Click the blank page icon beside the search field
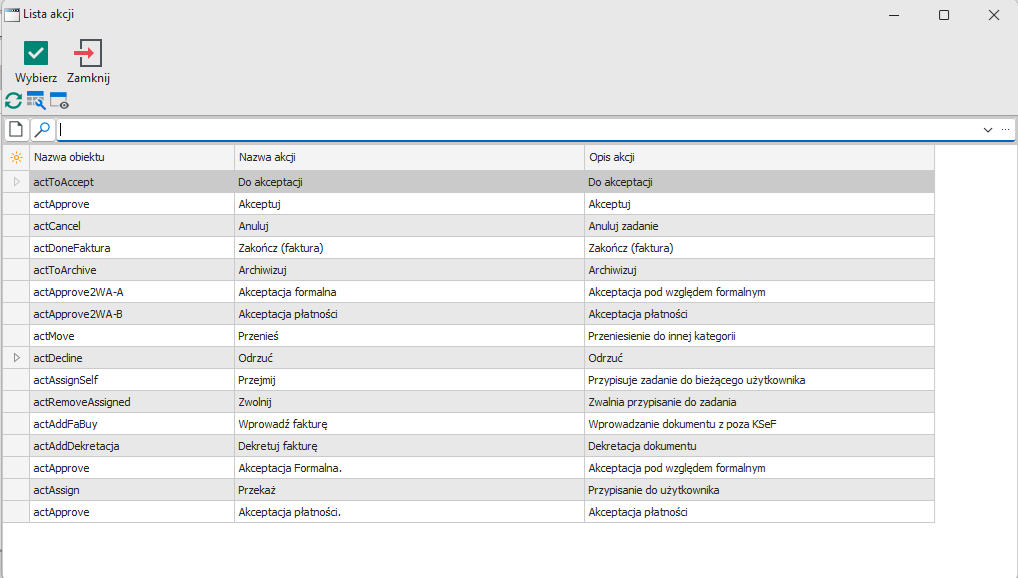 pyautogui.click(x=16, y=130)
